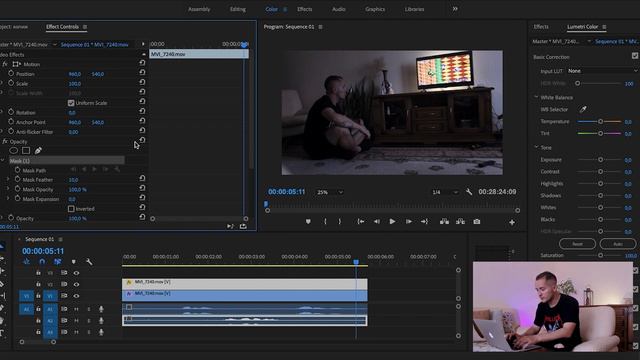
Task: Reset the Position parameter
Action: [x=142, y=72]
